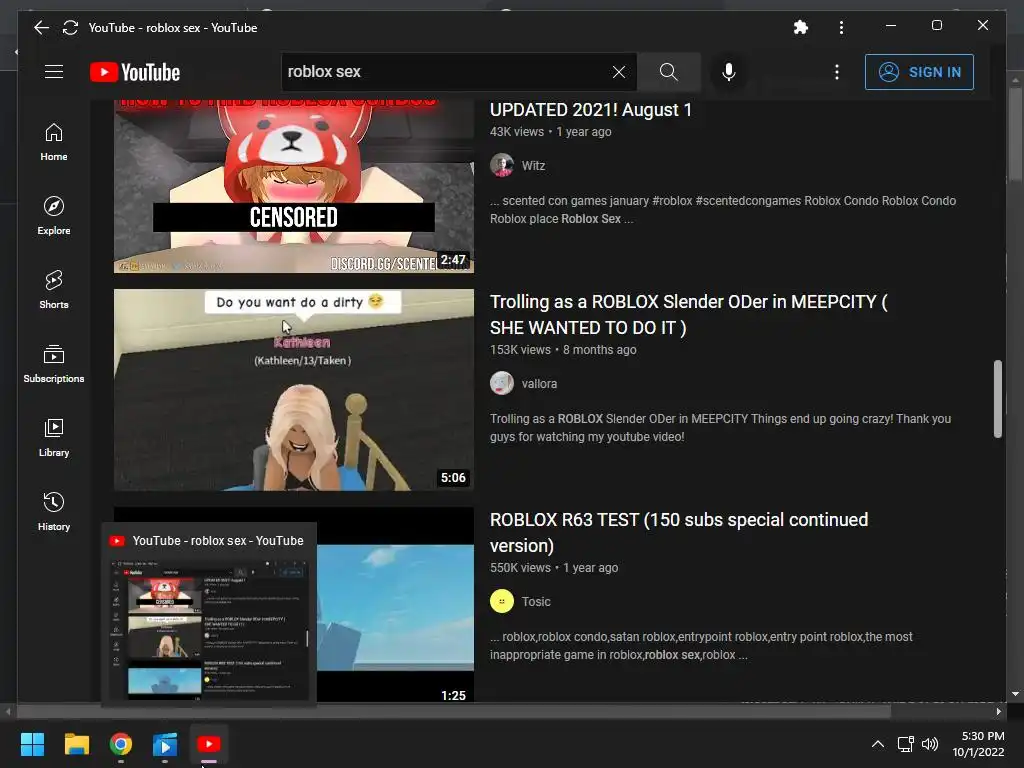Open YouTube settings three-dot menu
The height and width of the screenshot is (768, 1024).
point(837,72)
